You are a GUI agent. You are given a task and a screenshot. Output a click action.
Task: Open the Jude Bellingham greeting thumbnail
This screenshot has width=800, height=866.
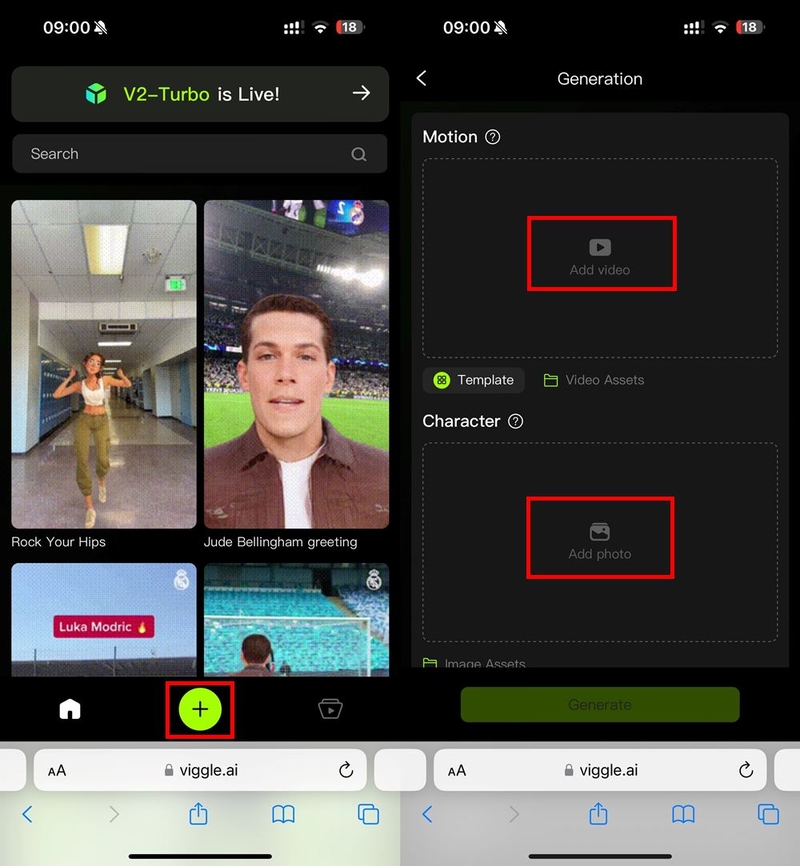point(296,364)
